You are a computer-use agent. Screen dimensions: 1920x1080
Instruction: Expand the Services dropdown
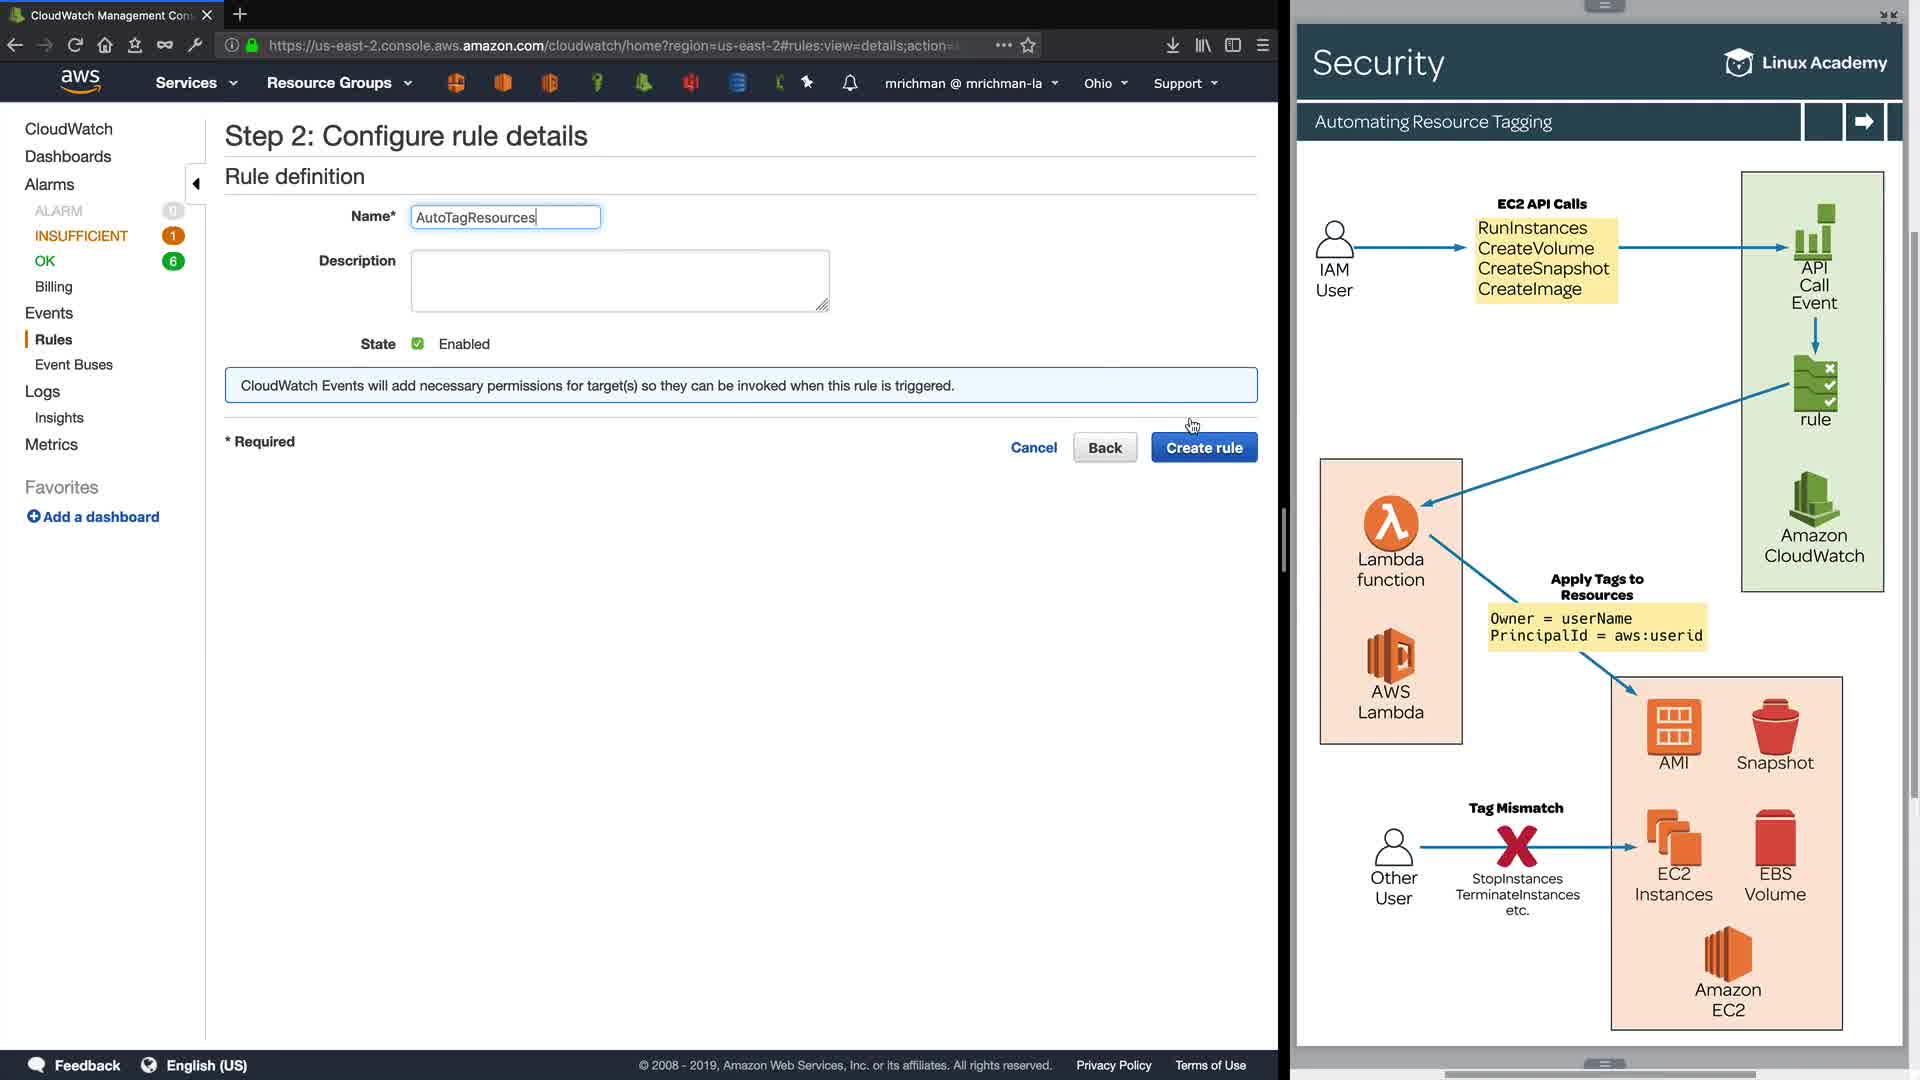pos(196,83)
